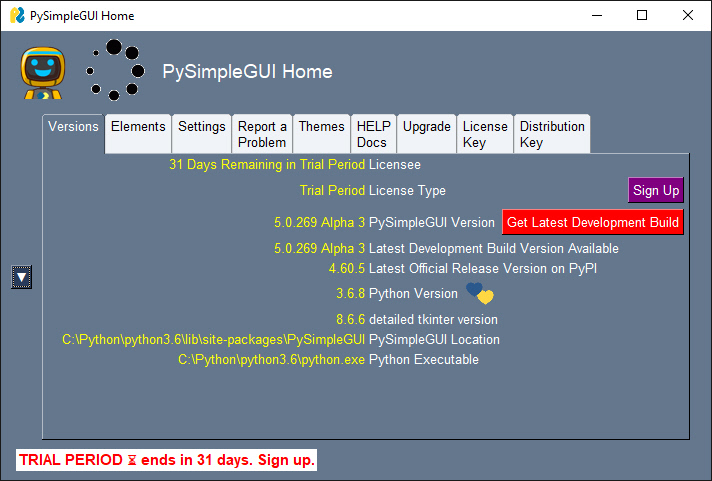
Task: Expand the down arrow button on left
Action: point(22,277)
